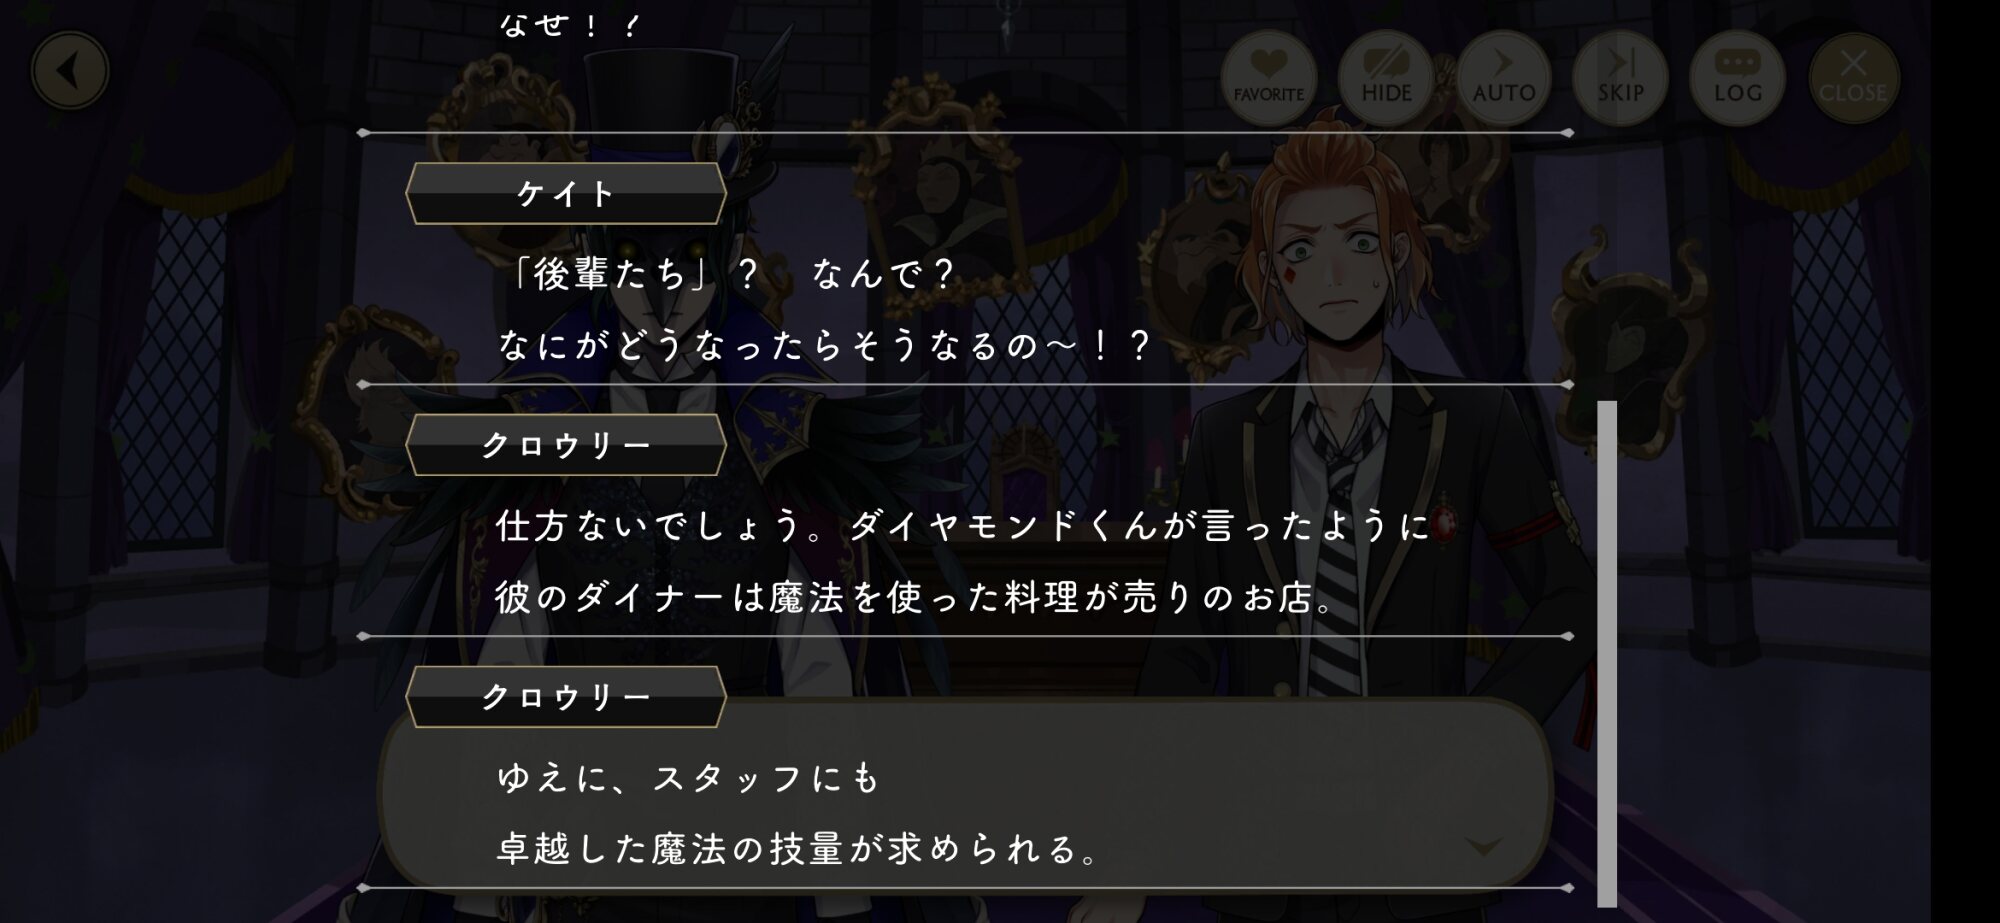Viewport: 2000px width, 923px height.
Task: Mark this scene with the FAVORITE heart
Action: pyautogui.click(x=1268, y=77)
